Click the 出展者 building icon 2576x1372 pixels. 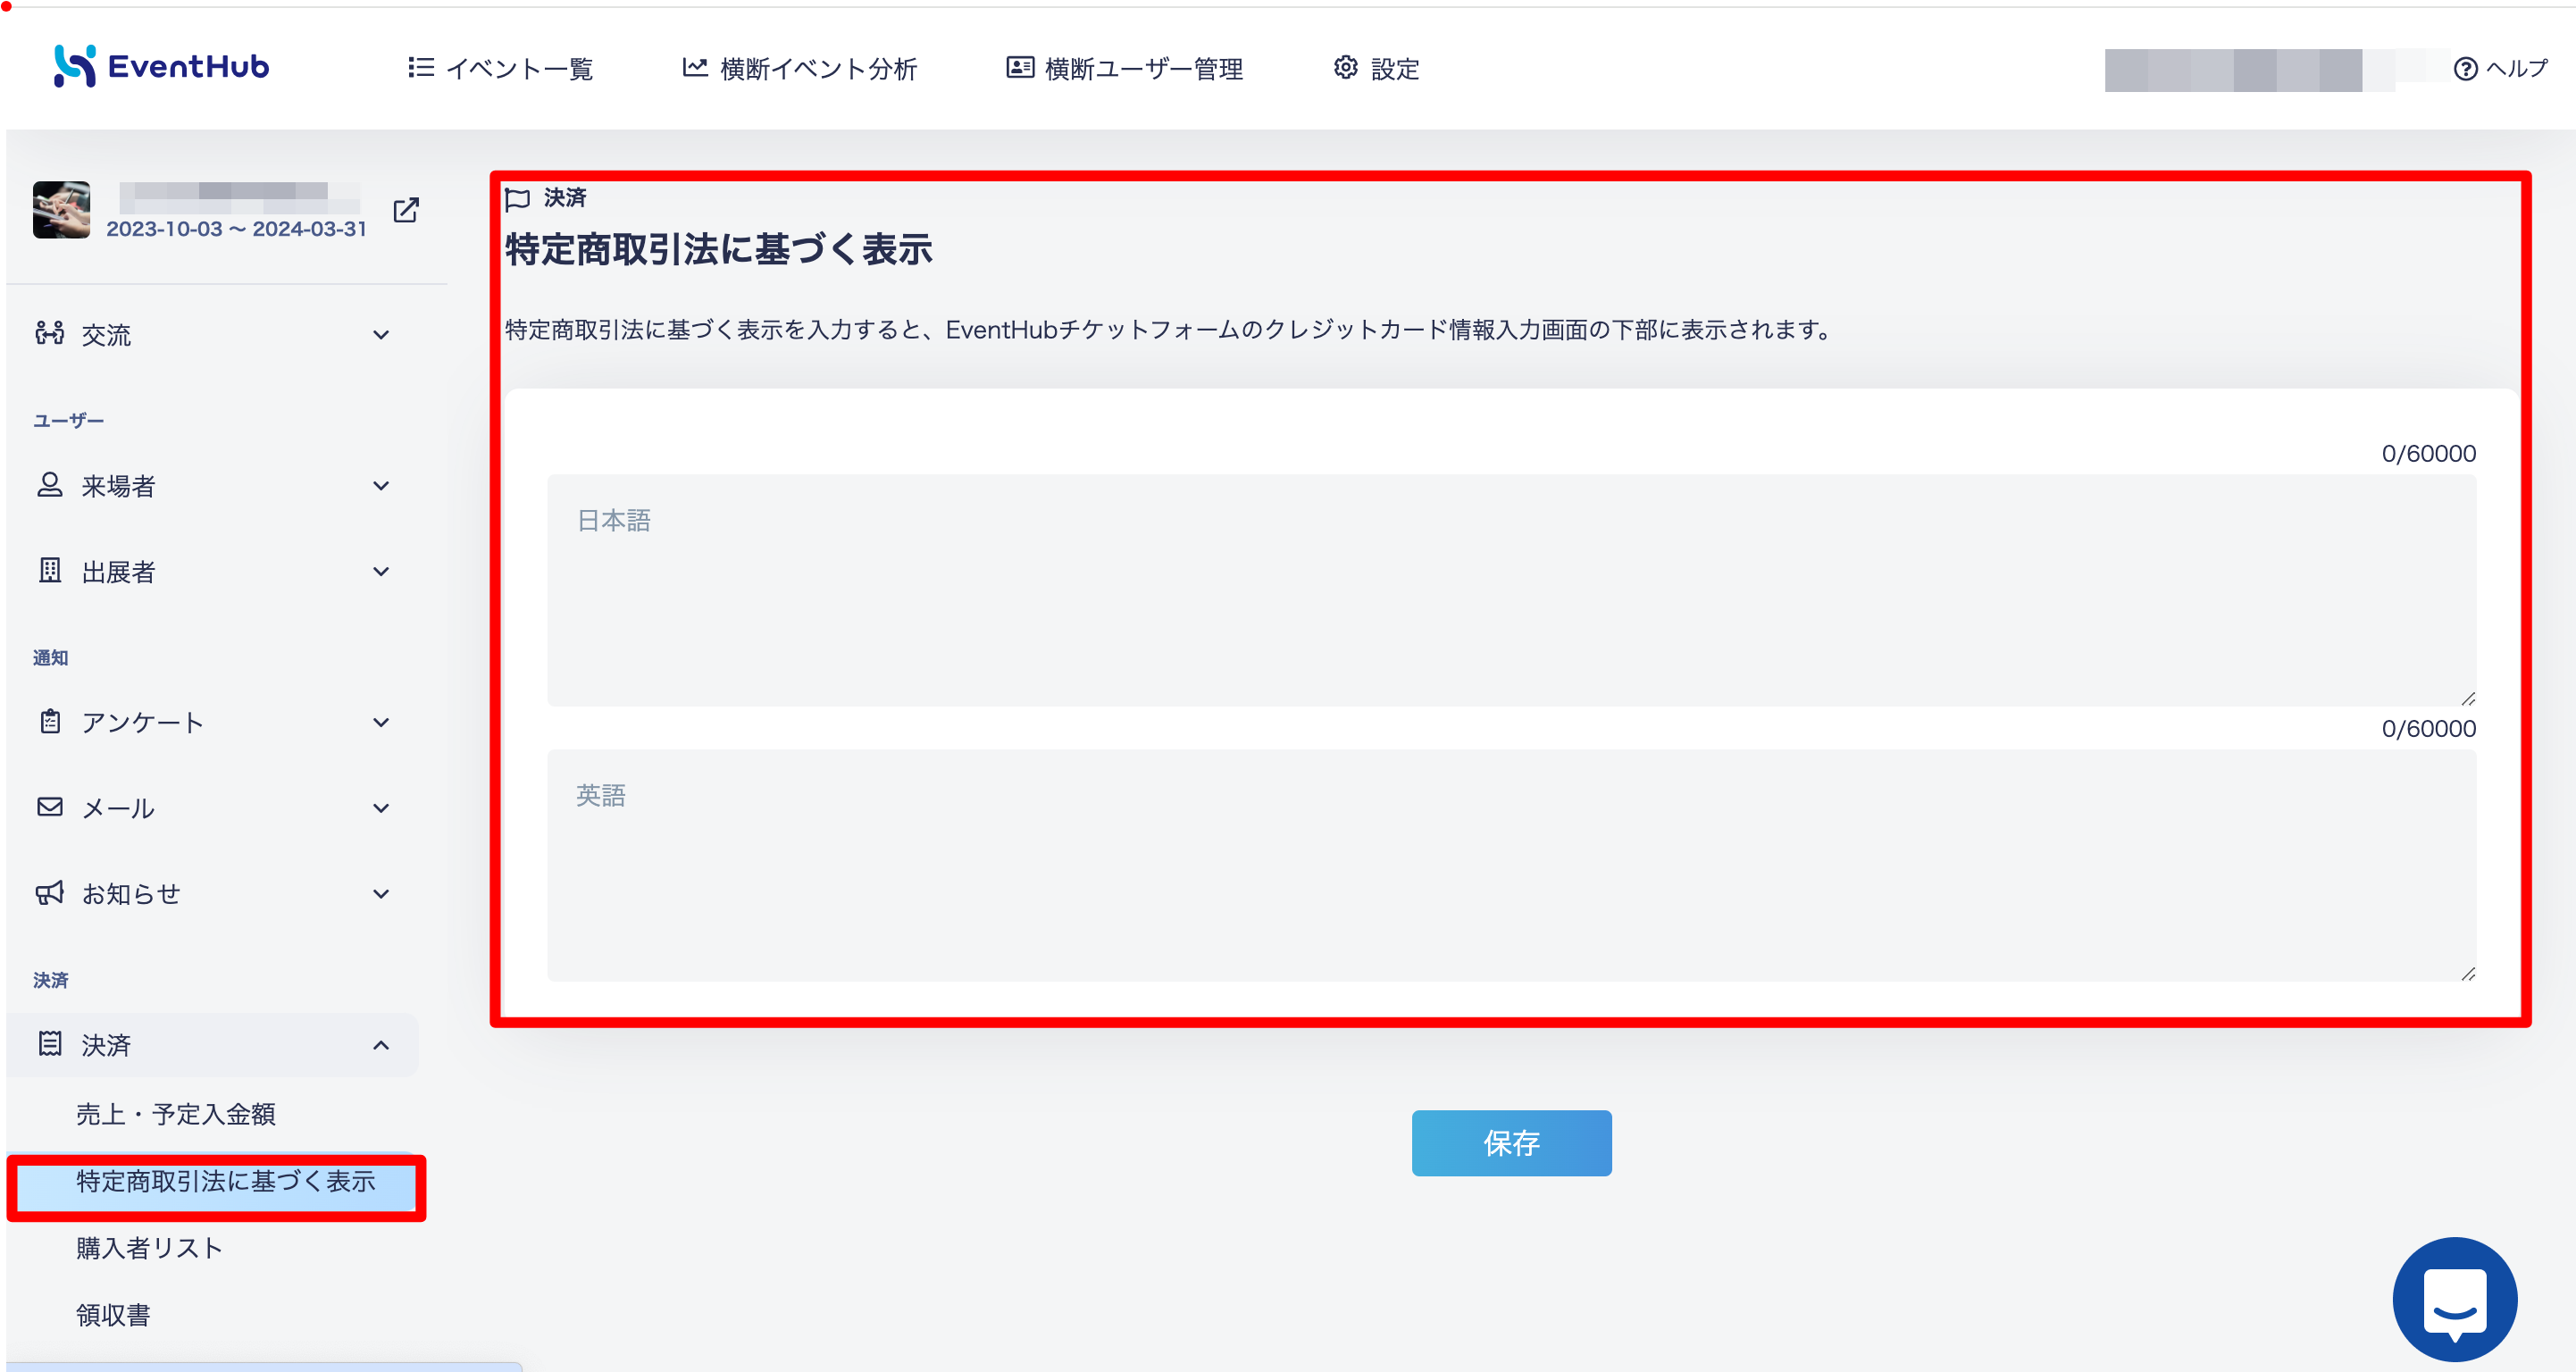50,570
